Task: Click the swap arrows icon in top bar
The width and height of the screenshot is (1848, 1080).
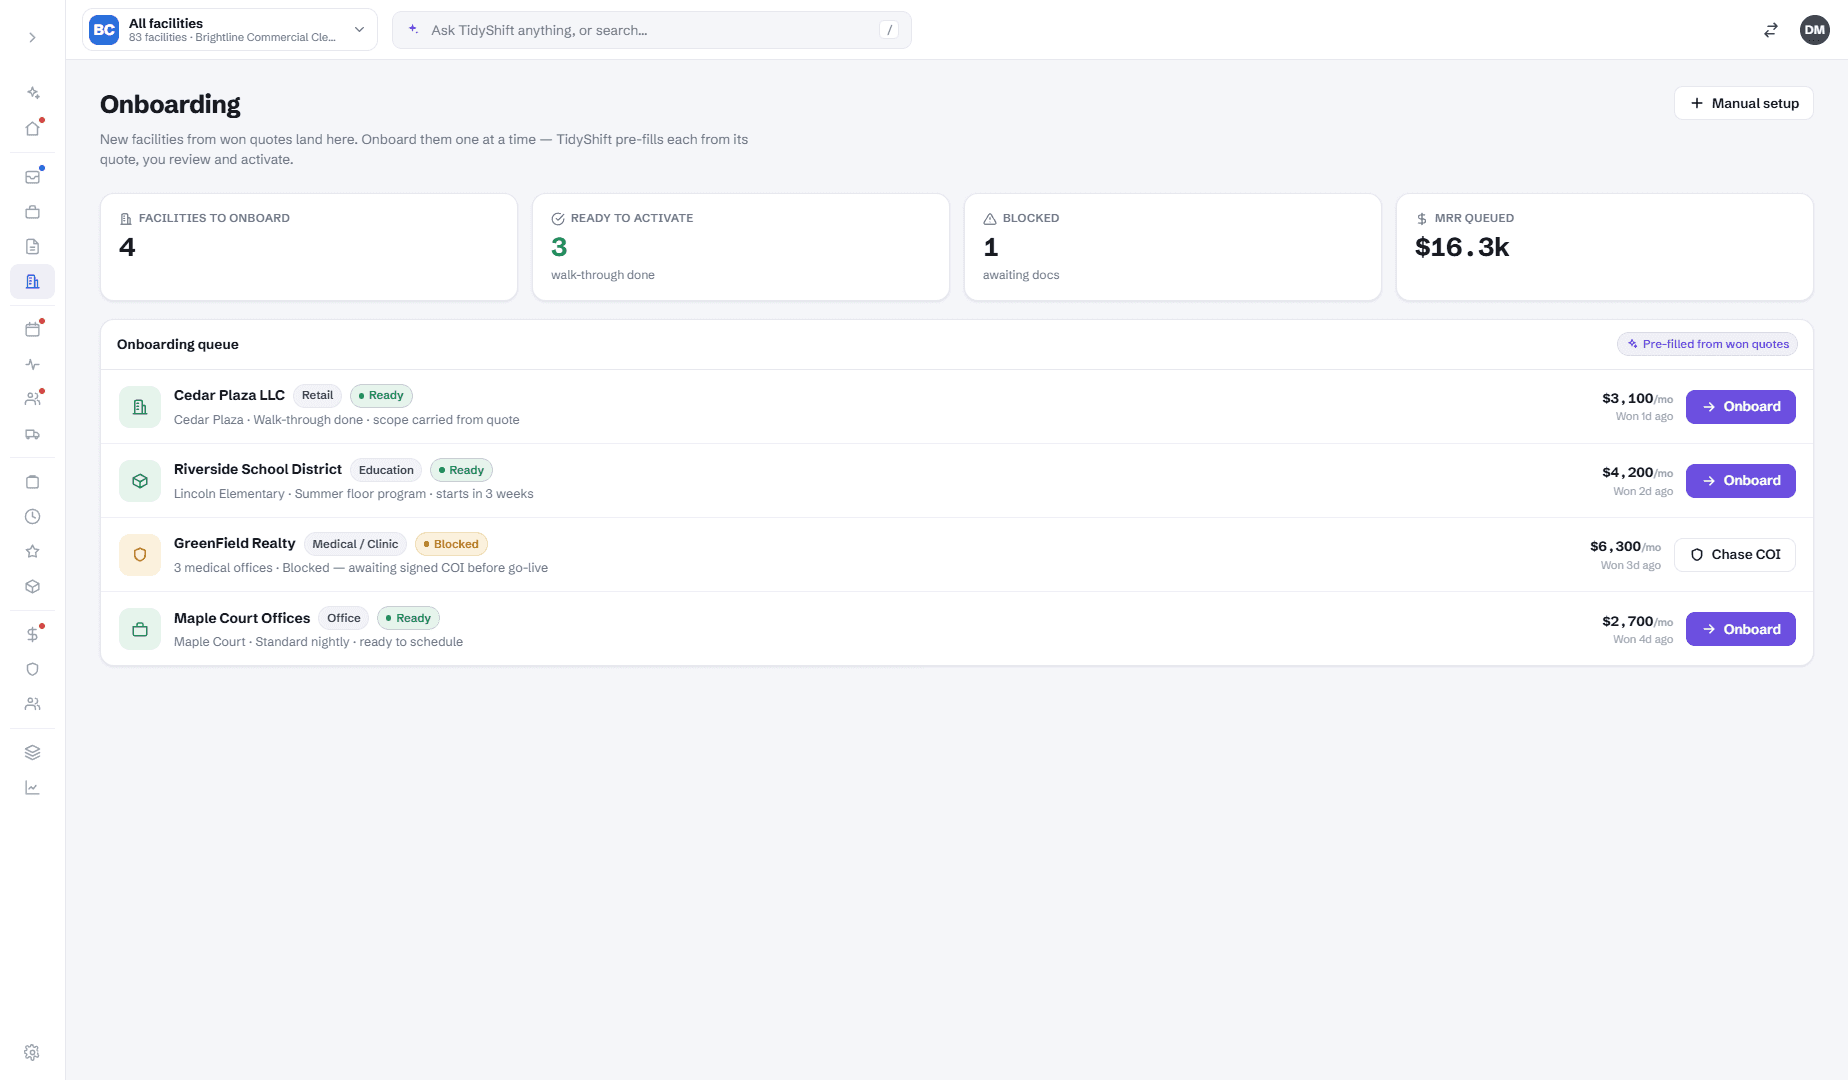Action: [1770, 30]
